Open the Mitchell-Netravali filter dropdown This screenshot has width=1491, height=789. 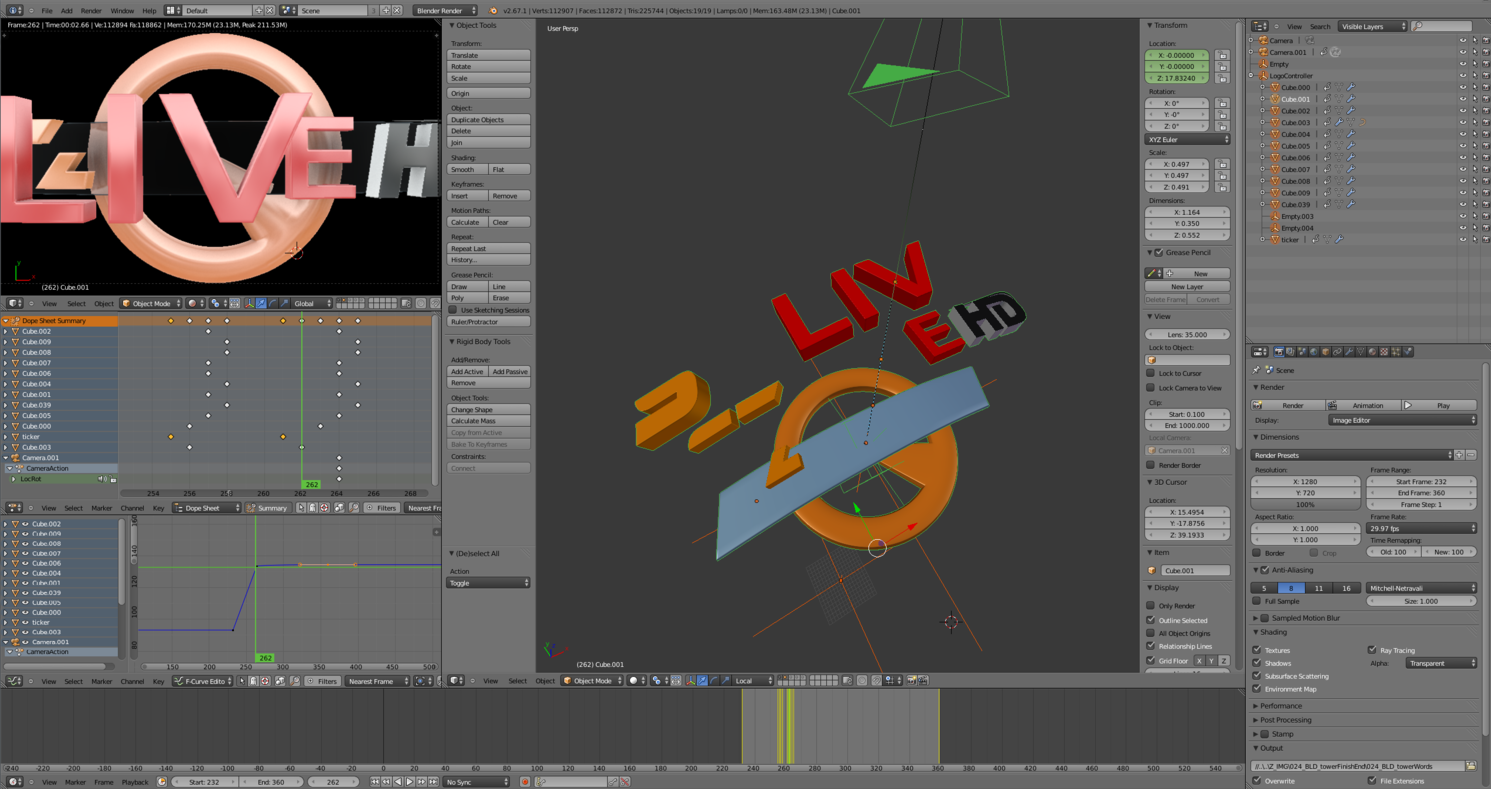pos(1421,588)
